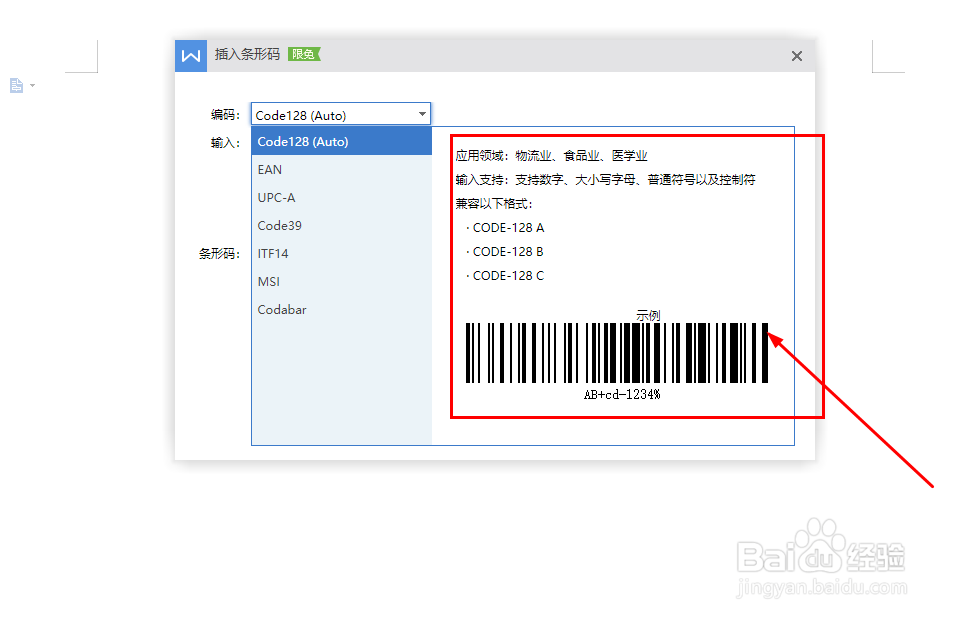Click the CODE-128 B format text
This screenshot has width=960, height=620.
(x=508, y=252)
